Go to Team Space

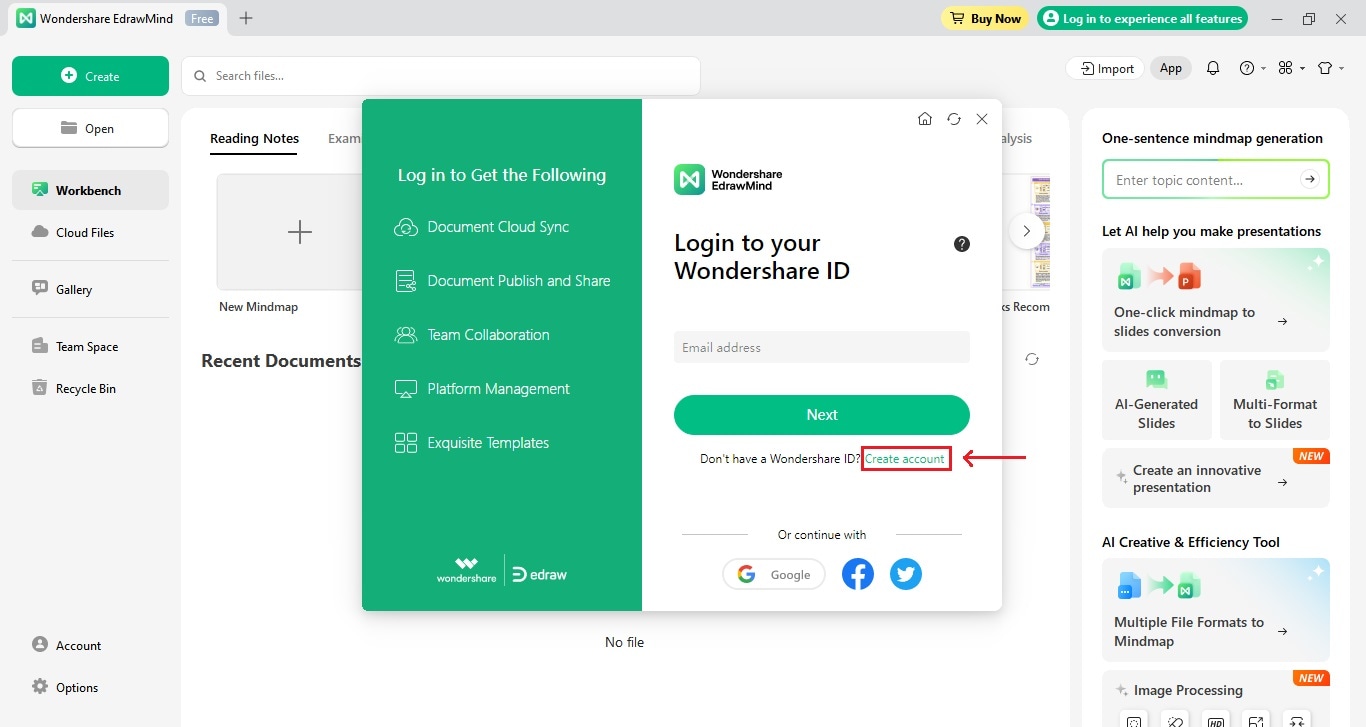(x=90, y=346)
